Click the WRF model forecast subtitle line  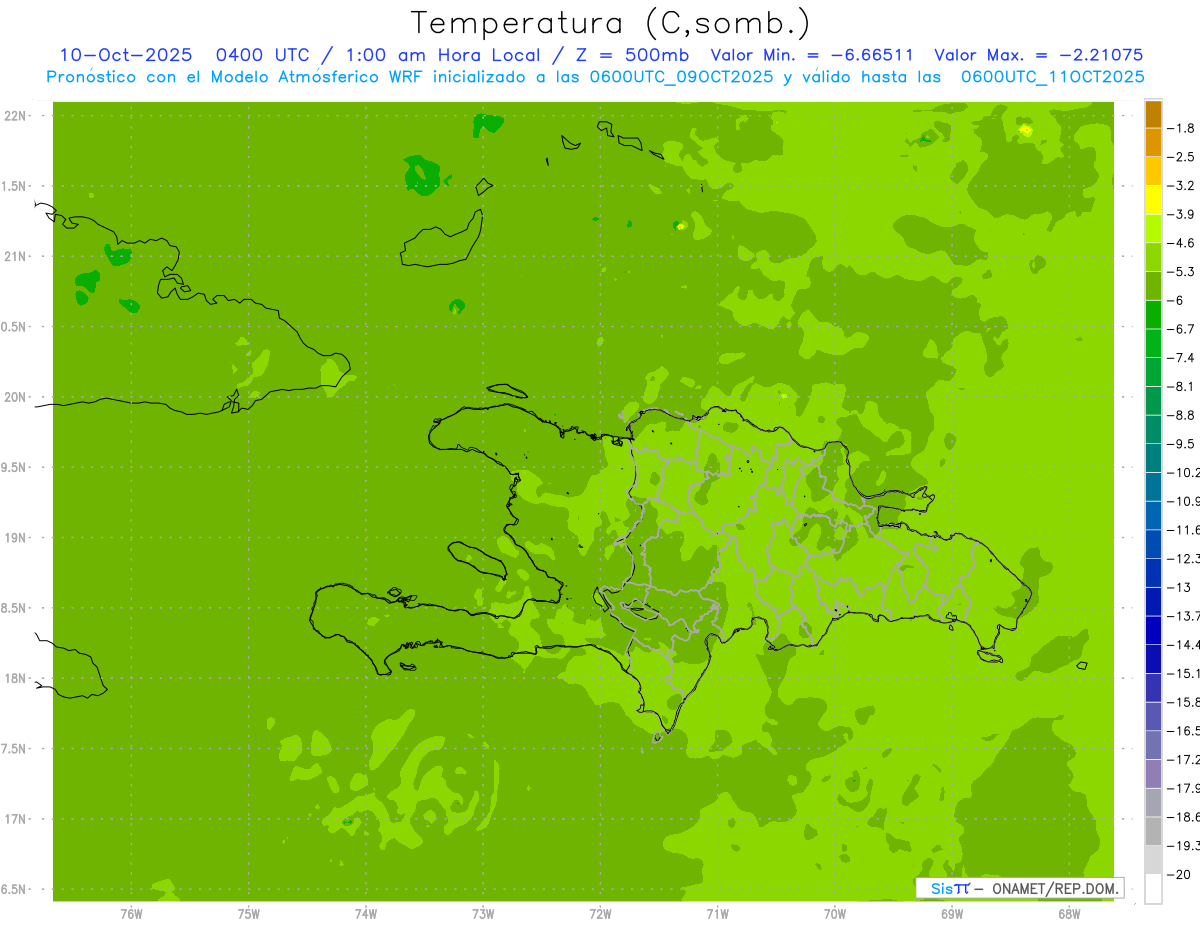[x=596, y=76]
